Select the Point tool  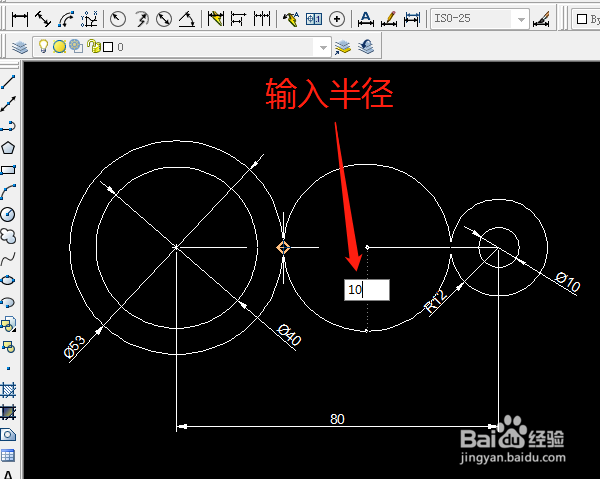coord(8,368)
